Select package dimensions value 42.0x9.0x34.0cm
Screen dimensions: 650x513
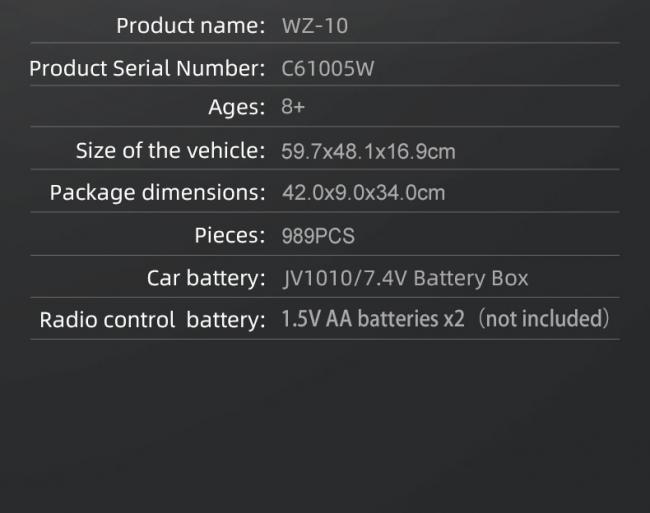coord(364,193)
